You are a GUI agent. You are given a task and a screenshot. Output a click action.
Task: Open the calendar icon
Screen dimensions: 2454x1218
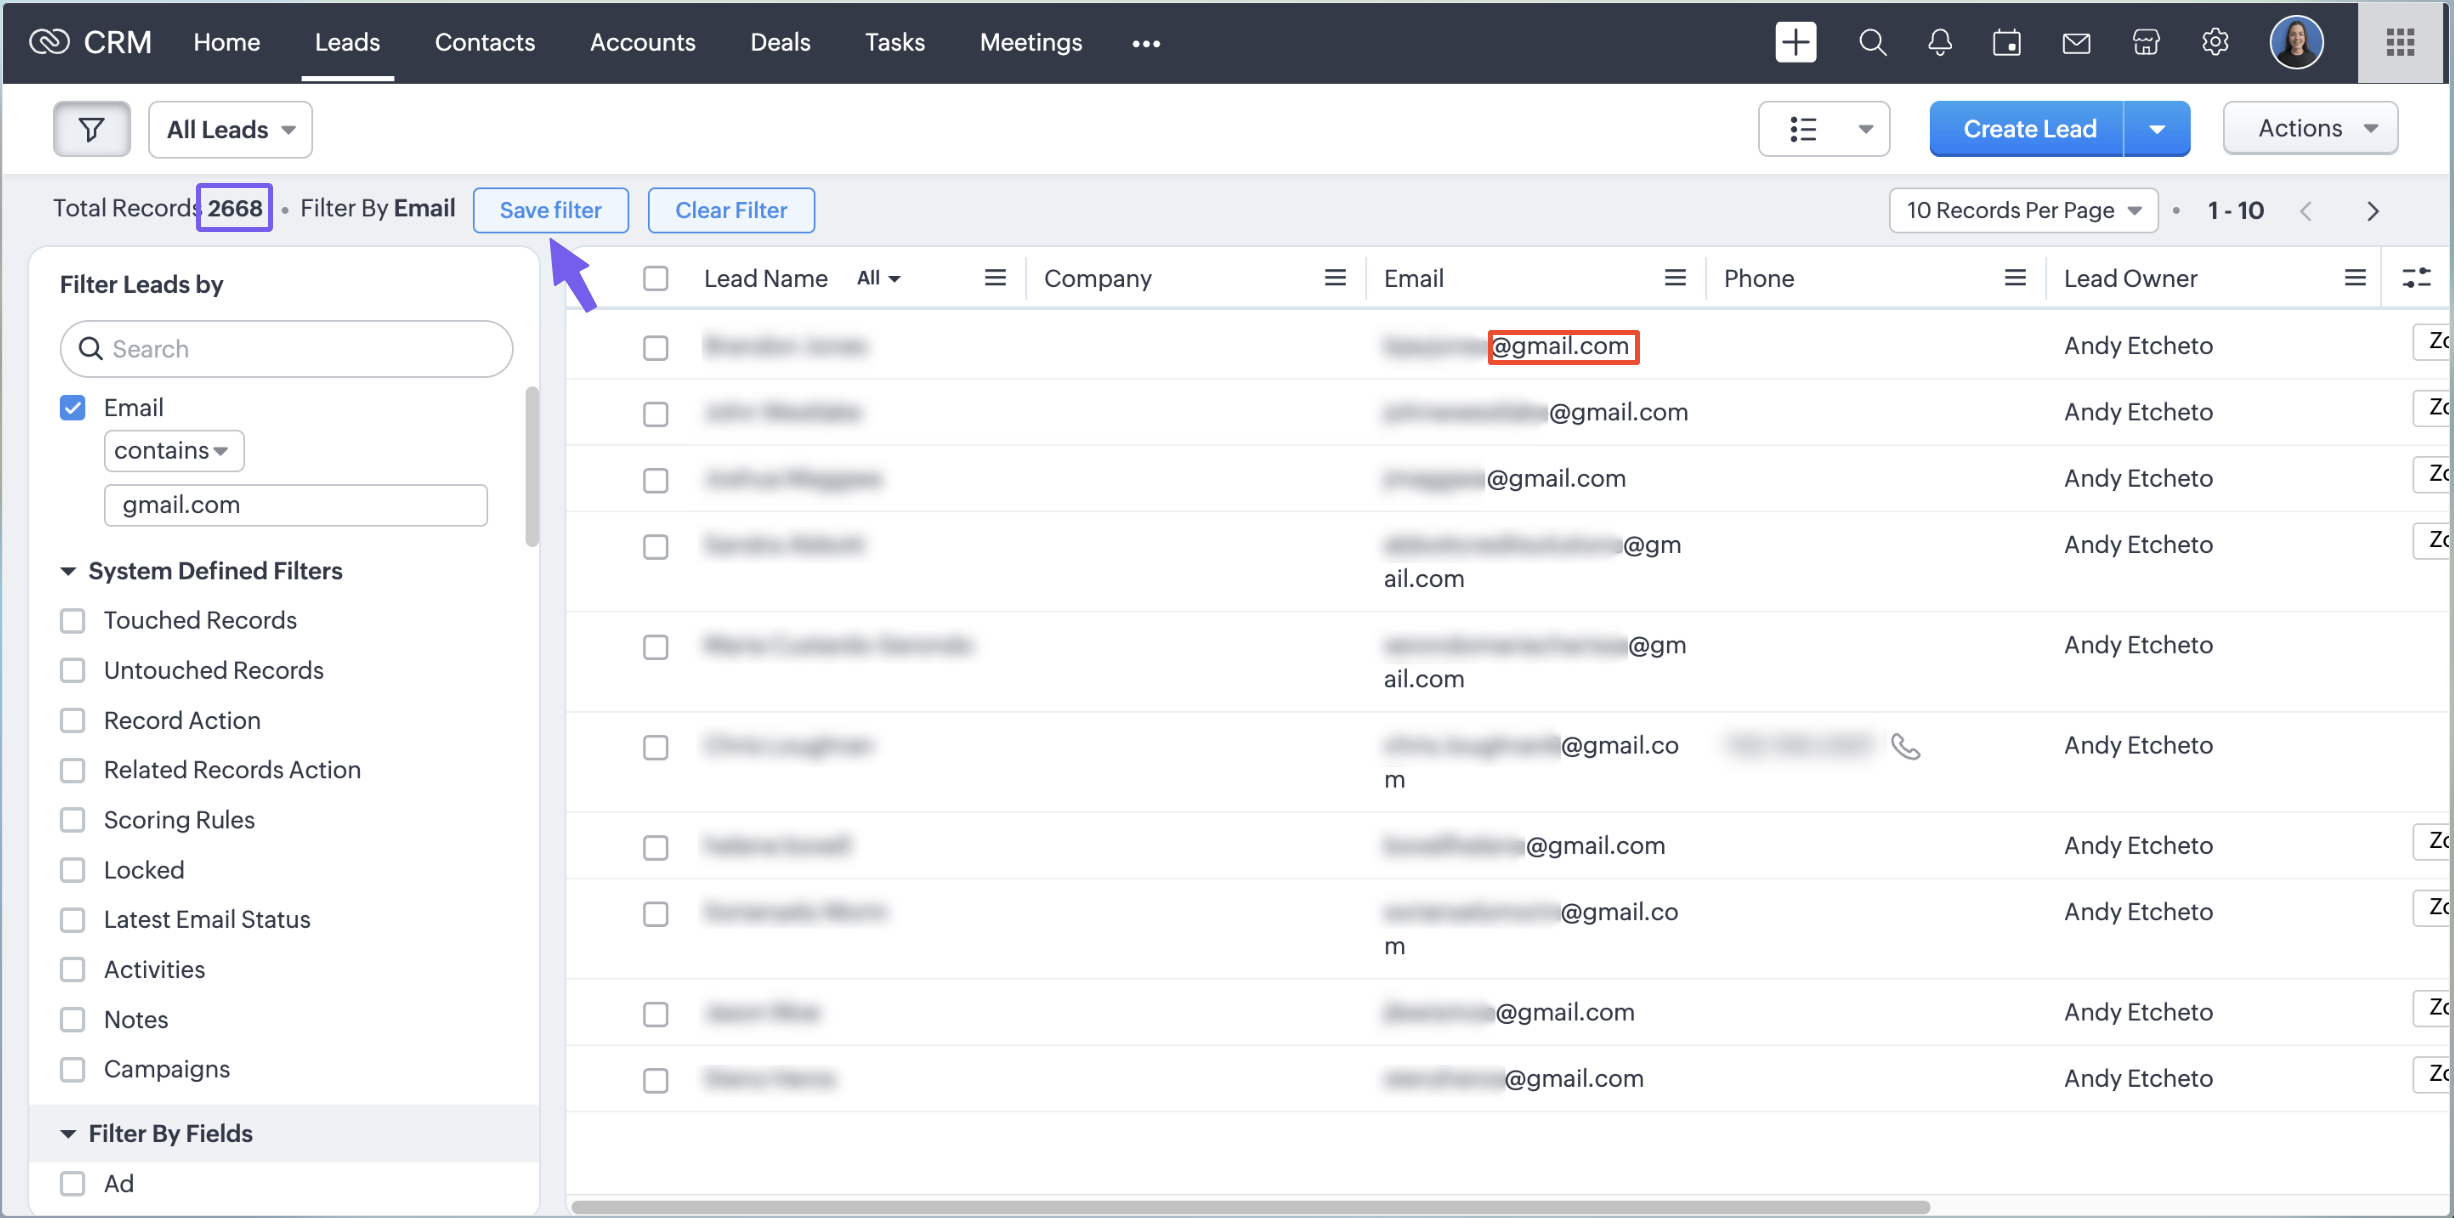click(2006, 42)
